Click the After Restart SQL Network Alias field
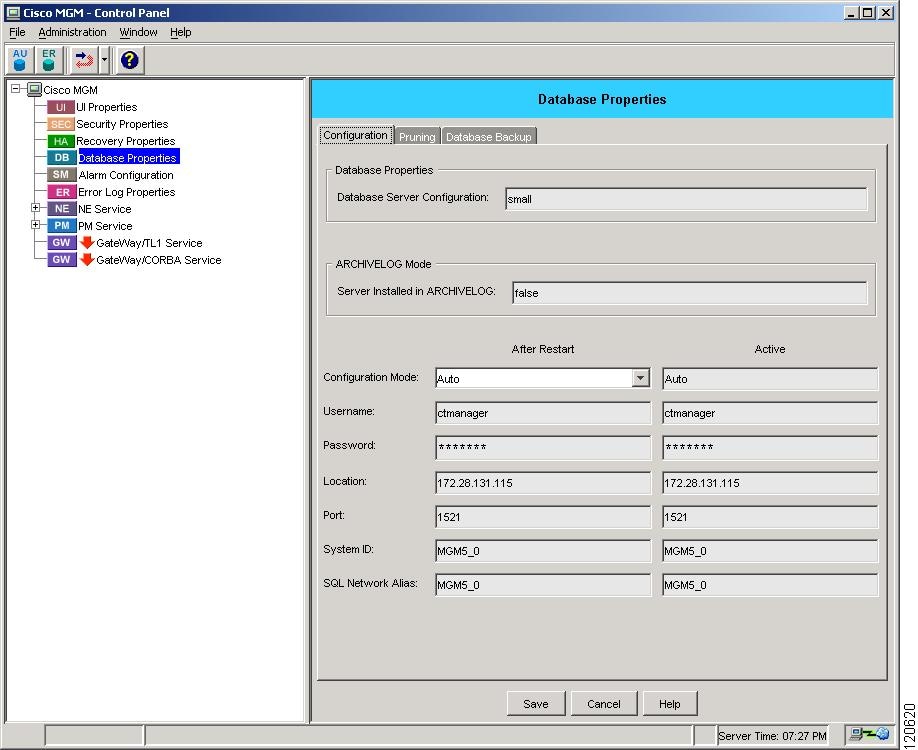Viewport: 918px width, 750px height. (542, 585)
